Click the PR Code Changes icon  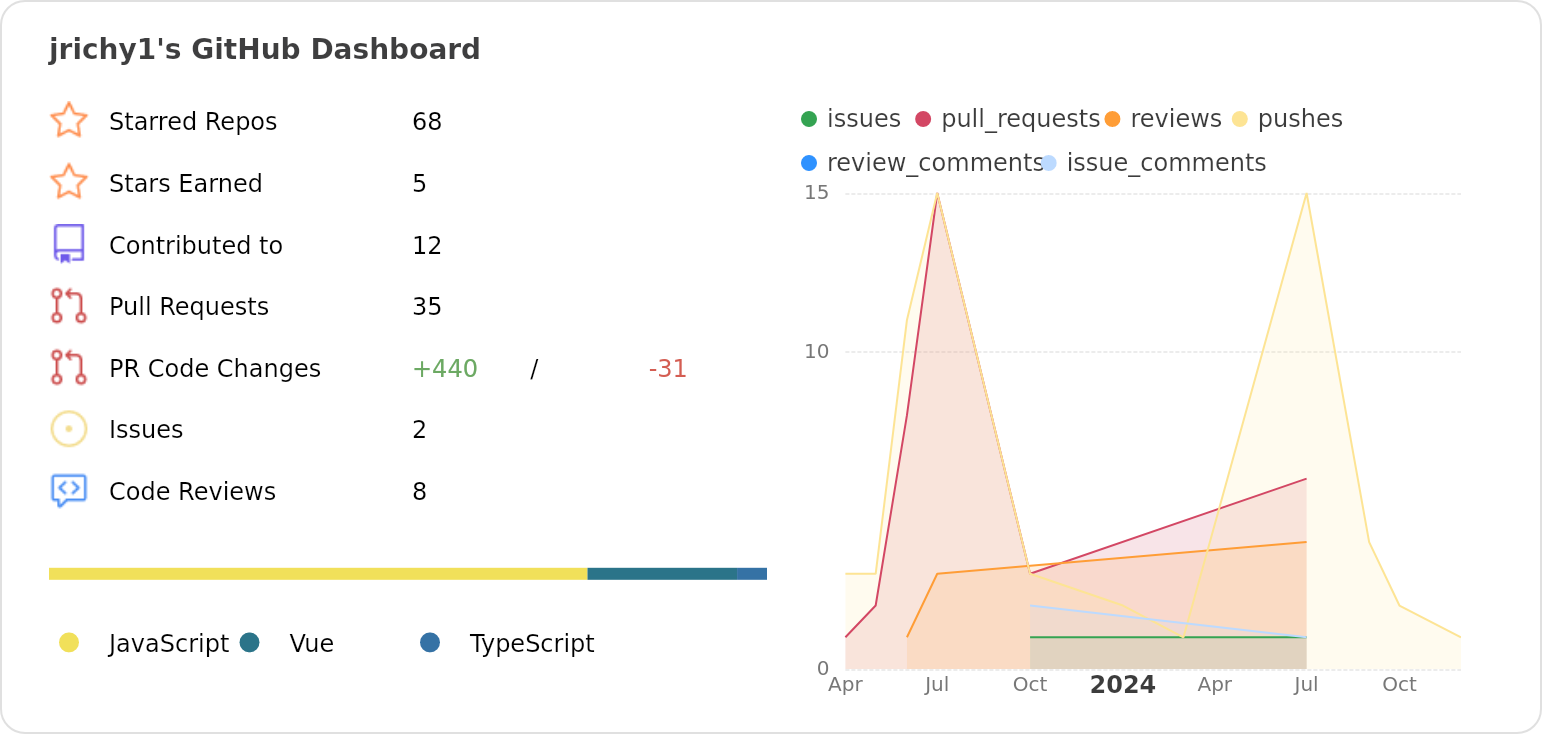pos(69,367)
